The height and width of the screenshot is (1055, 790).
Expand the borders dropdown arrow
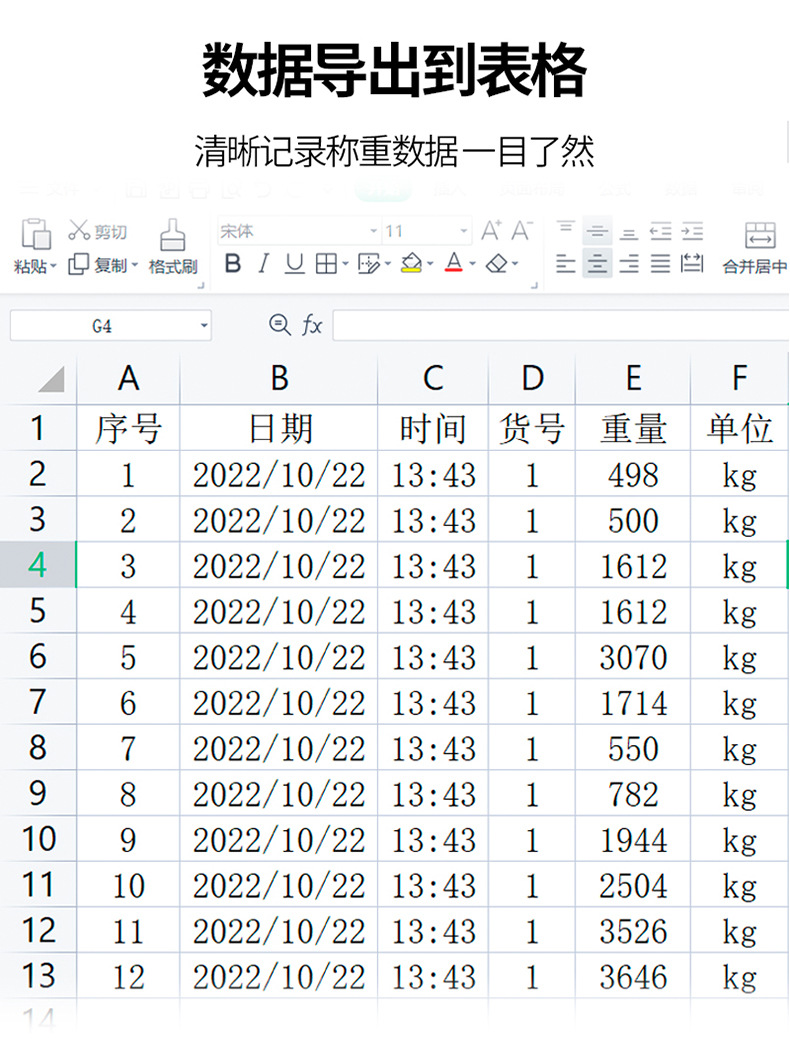[x=345, y=264]
